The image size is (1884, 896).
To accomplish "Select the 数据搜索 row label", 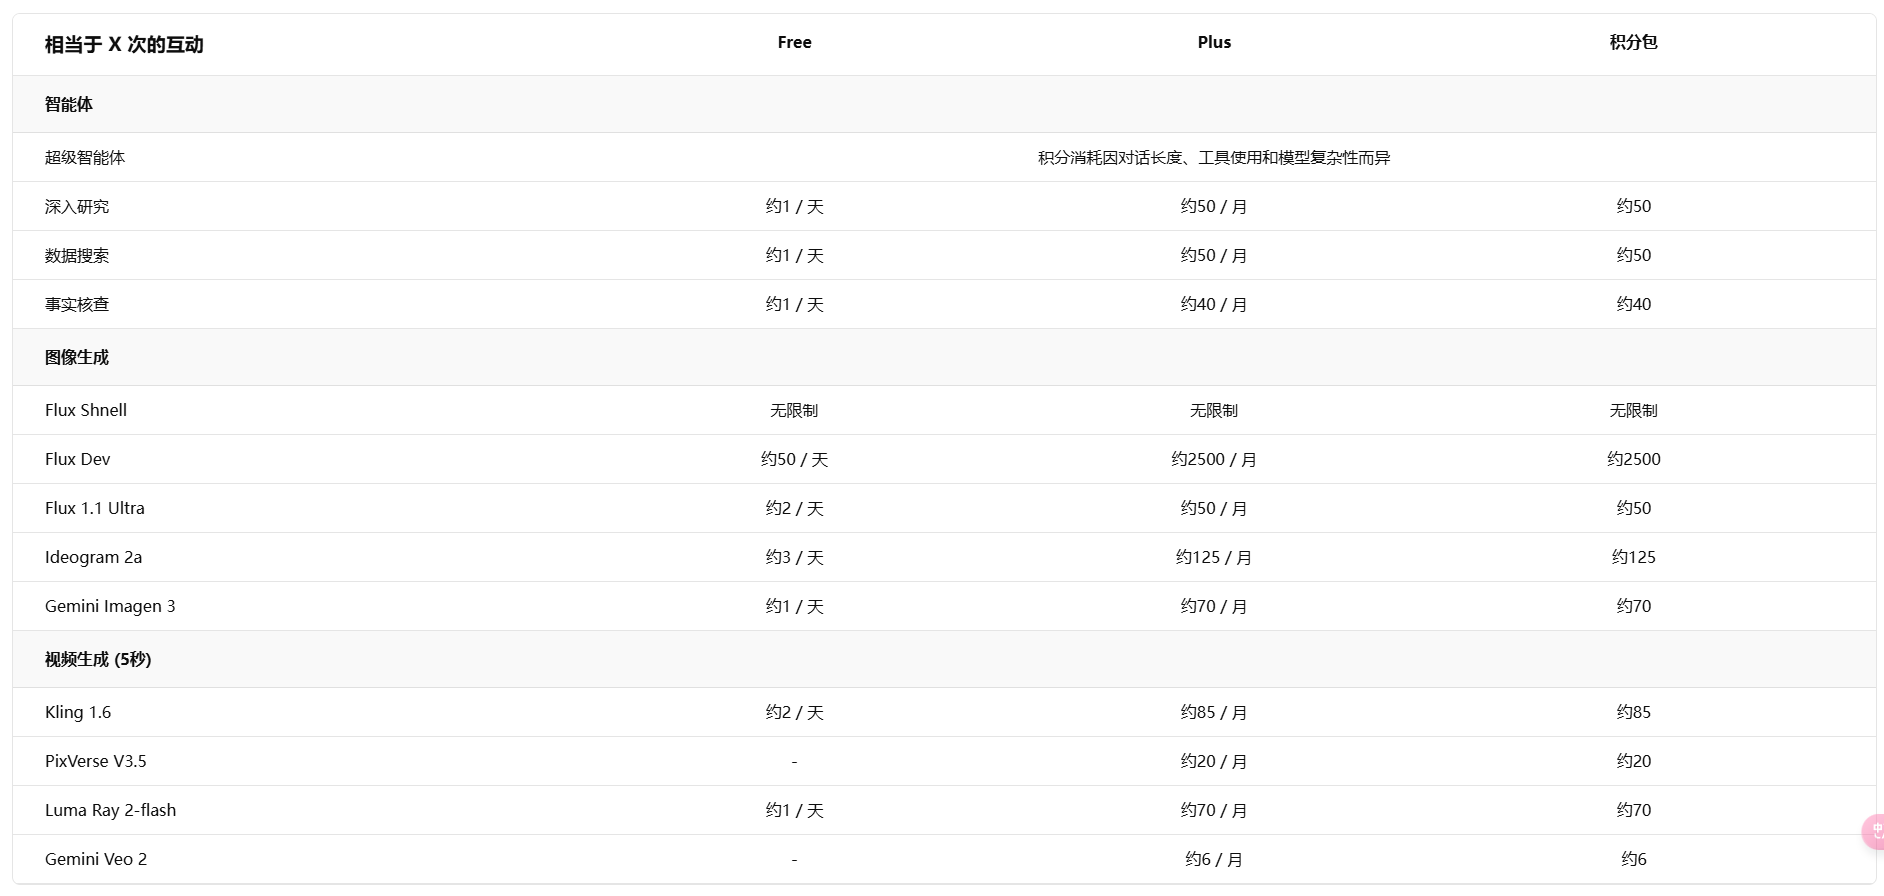I will click(x=77, y=255).
